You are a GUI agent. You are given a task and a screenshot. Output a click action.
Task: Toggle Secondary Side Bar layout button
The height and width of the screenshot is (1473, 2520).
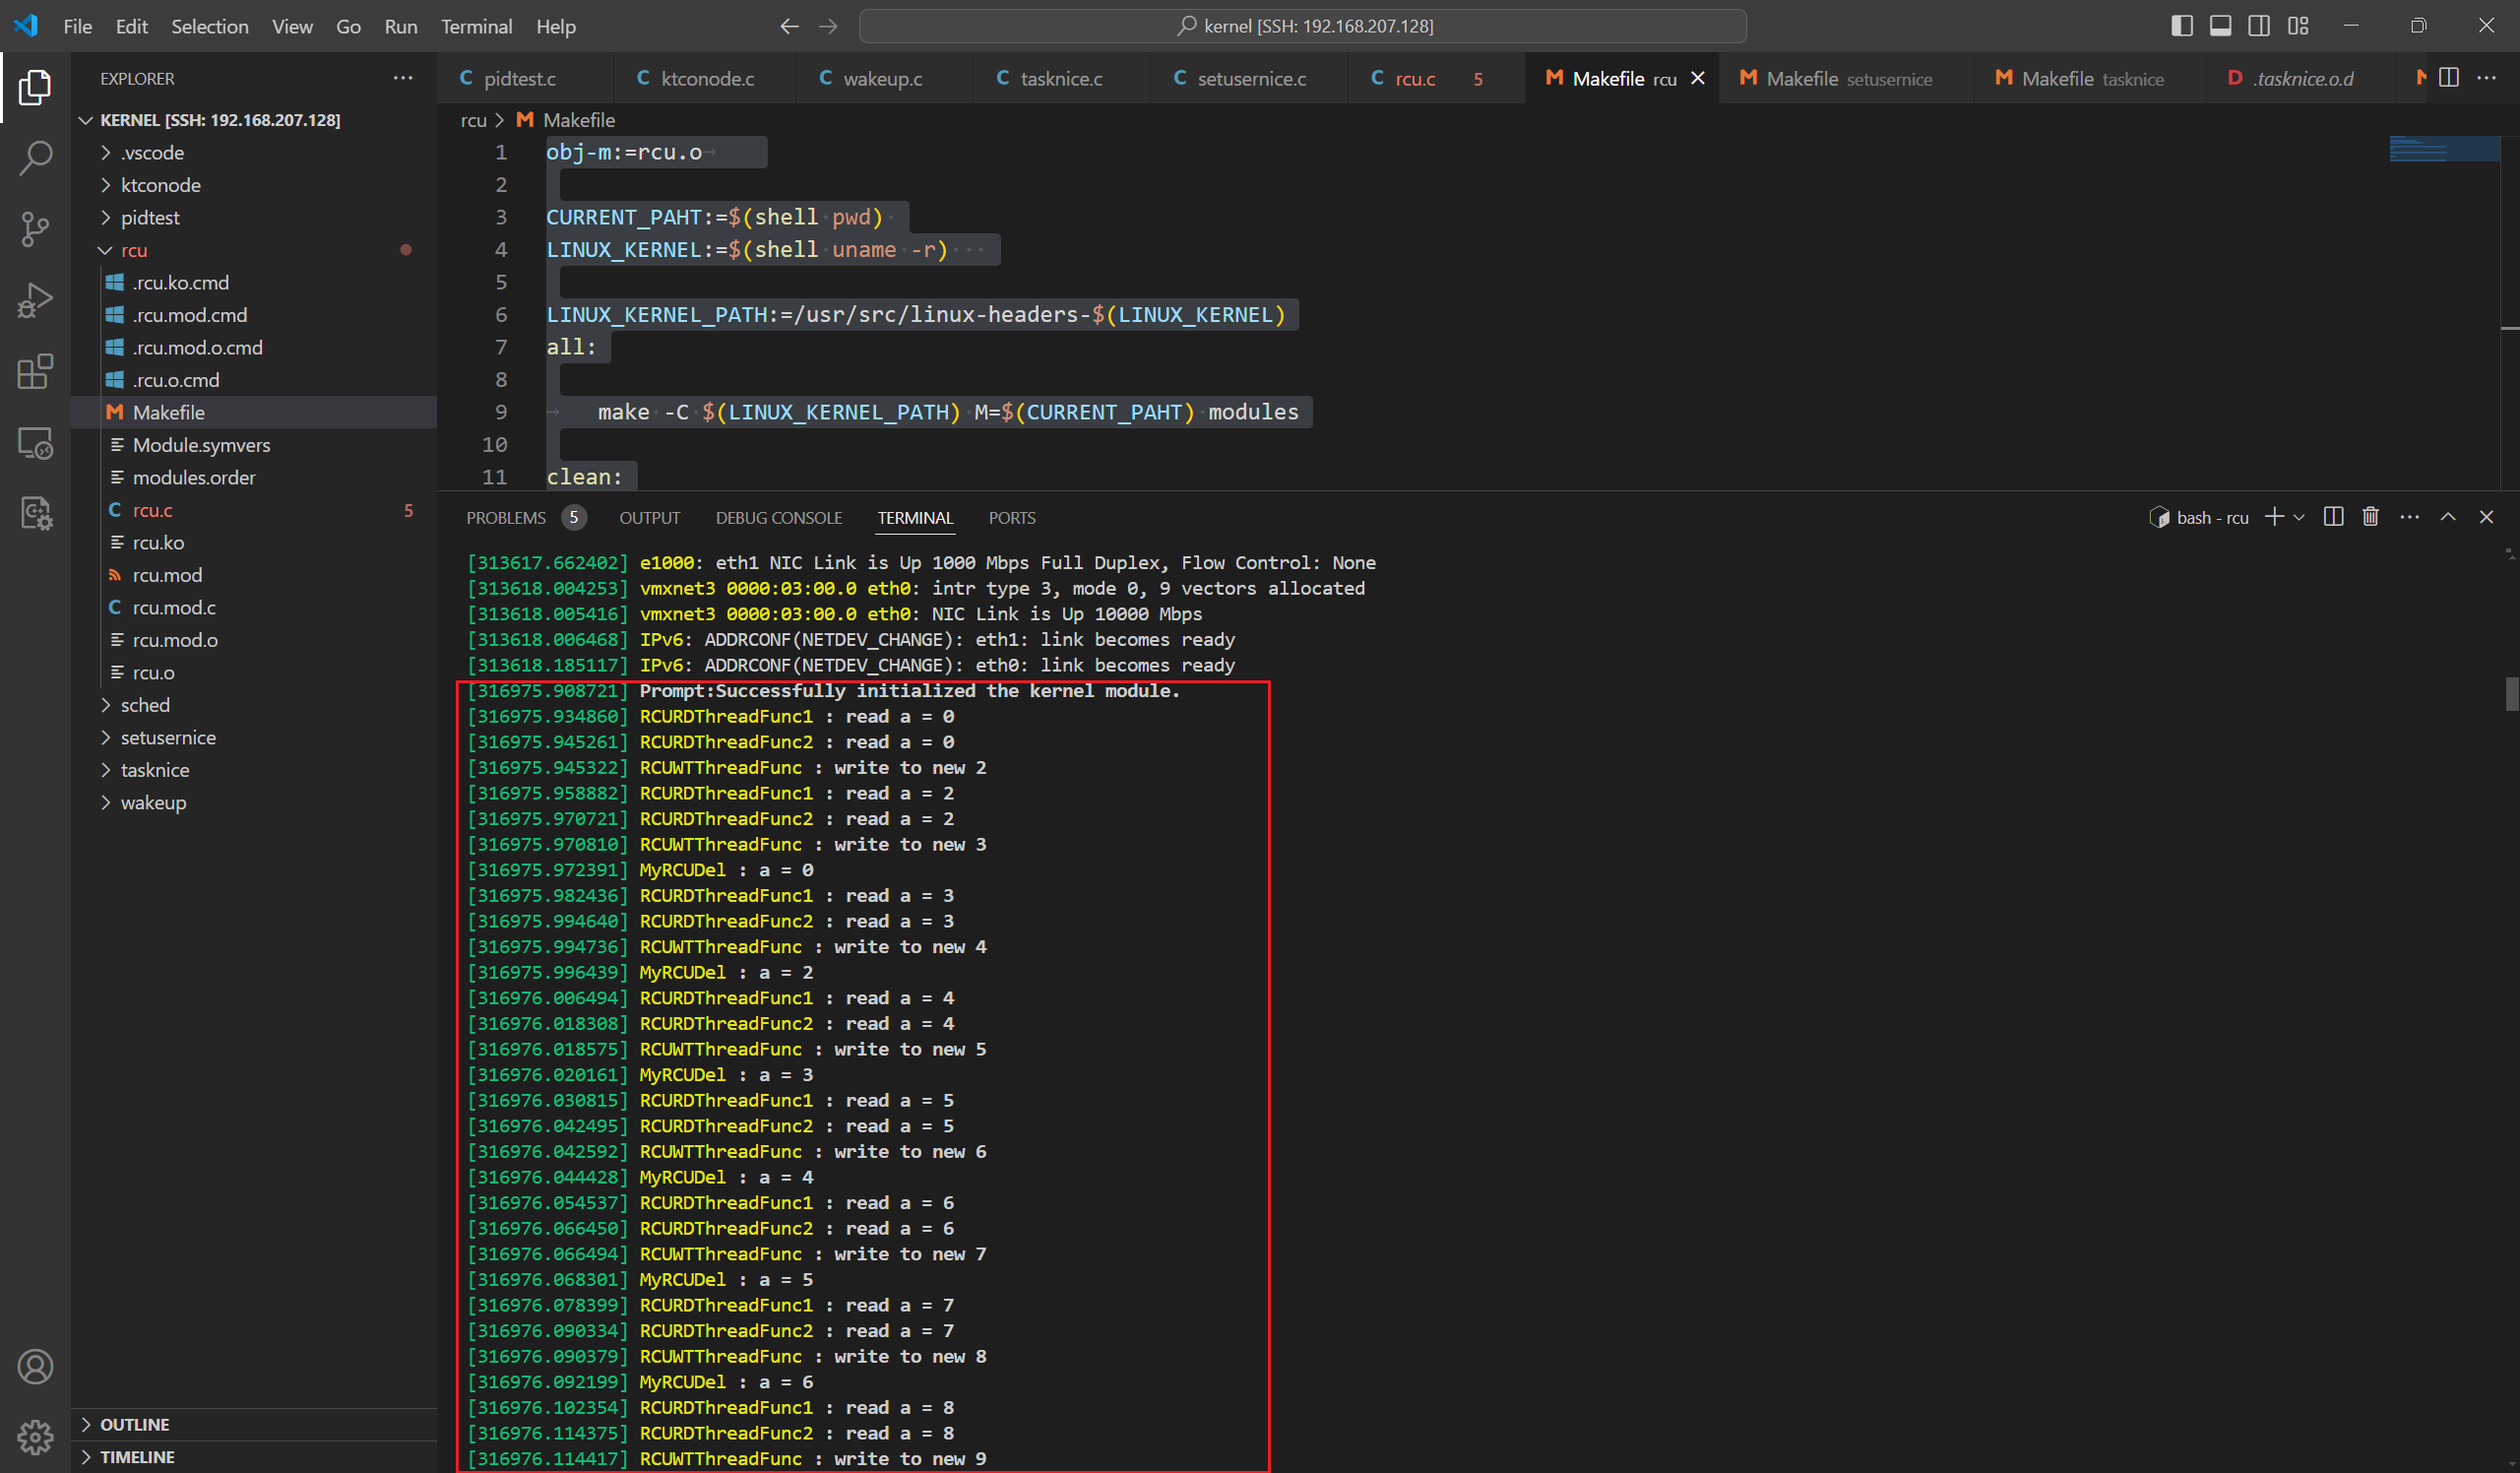point(2258,26)
